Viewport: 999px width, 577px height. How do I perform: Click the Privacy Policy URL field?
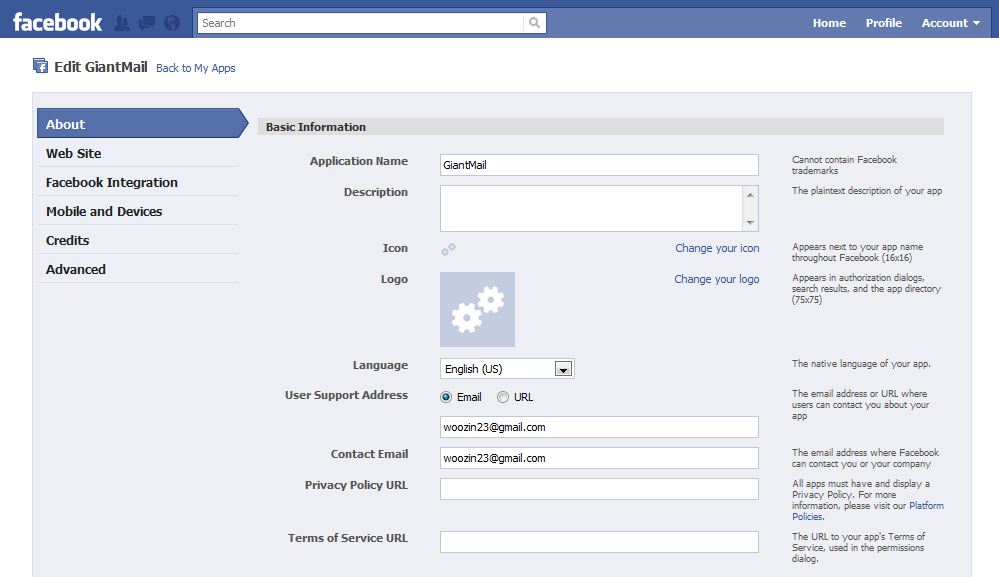[599, 489]
